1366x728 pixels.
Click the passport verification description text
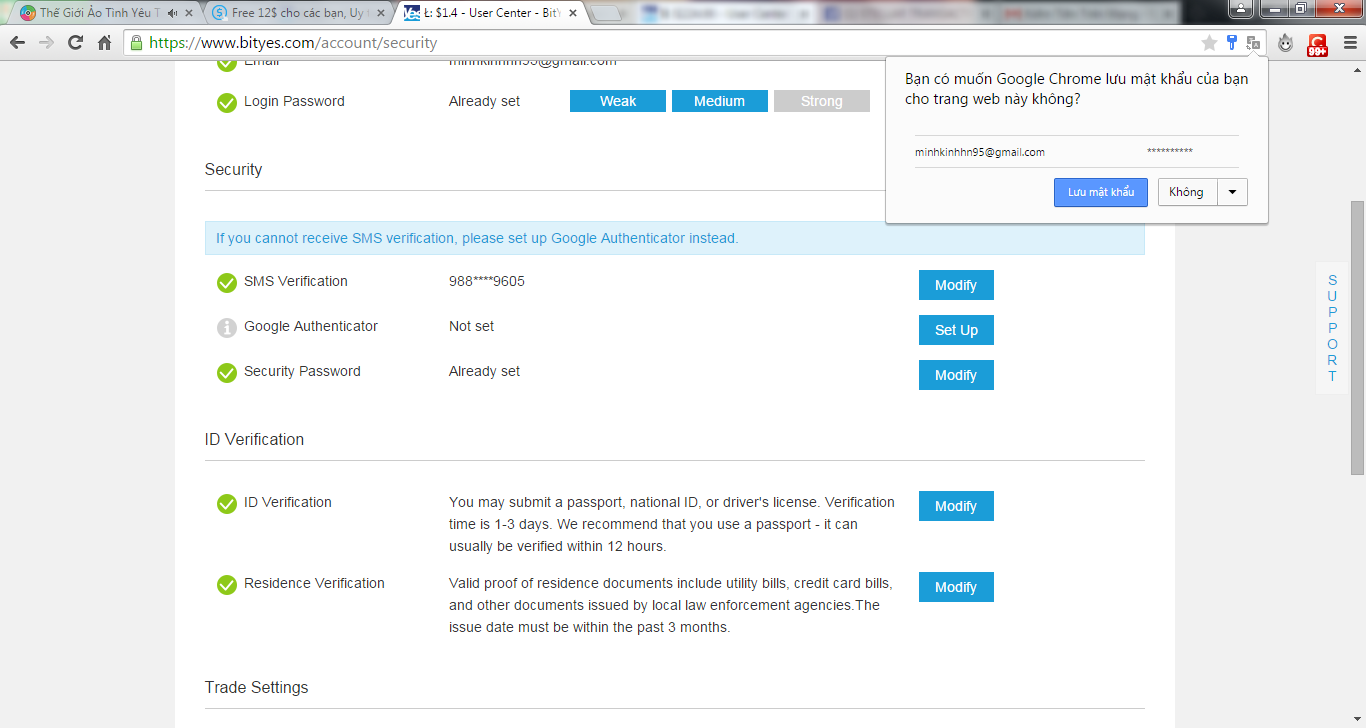tap(672, 524)
